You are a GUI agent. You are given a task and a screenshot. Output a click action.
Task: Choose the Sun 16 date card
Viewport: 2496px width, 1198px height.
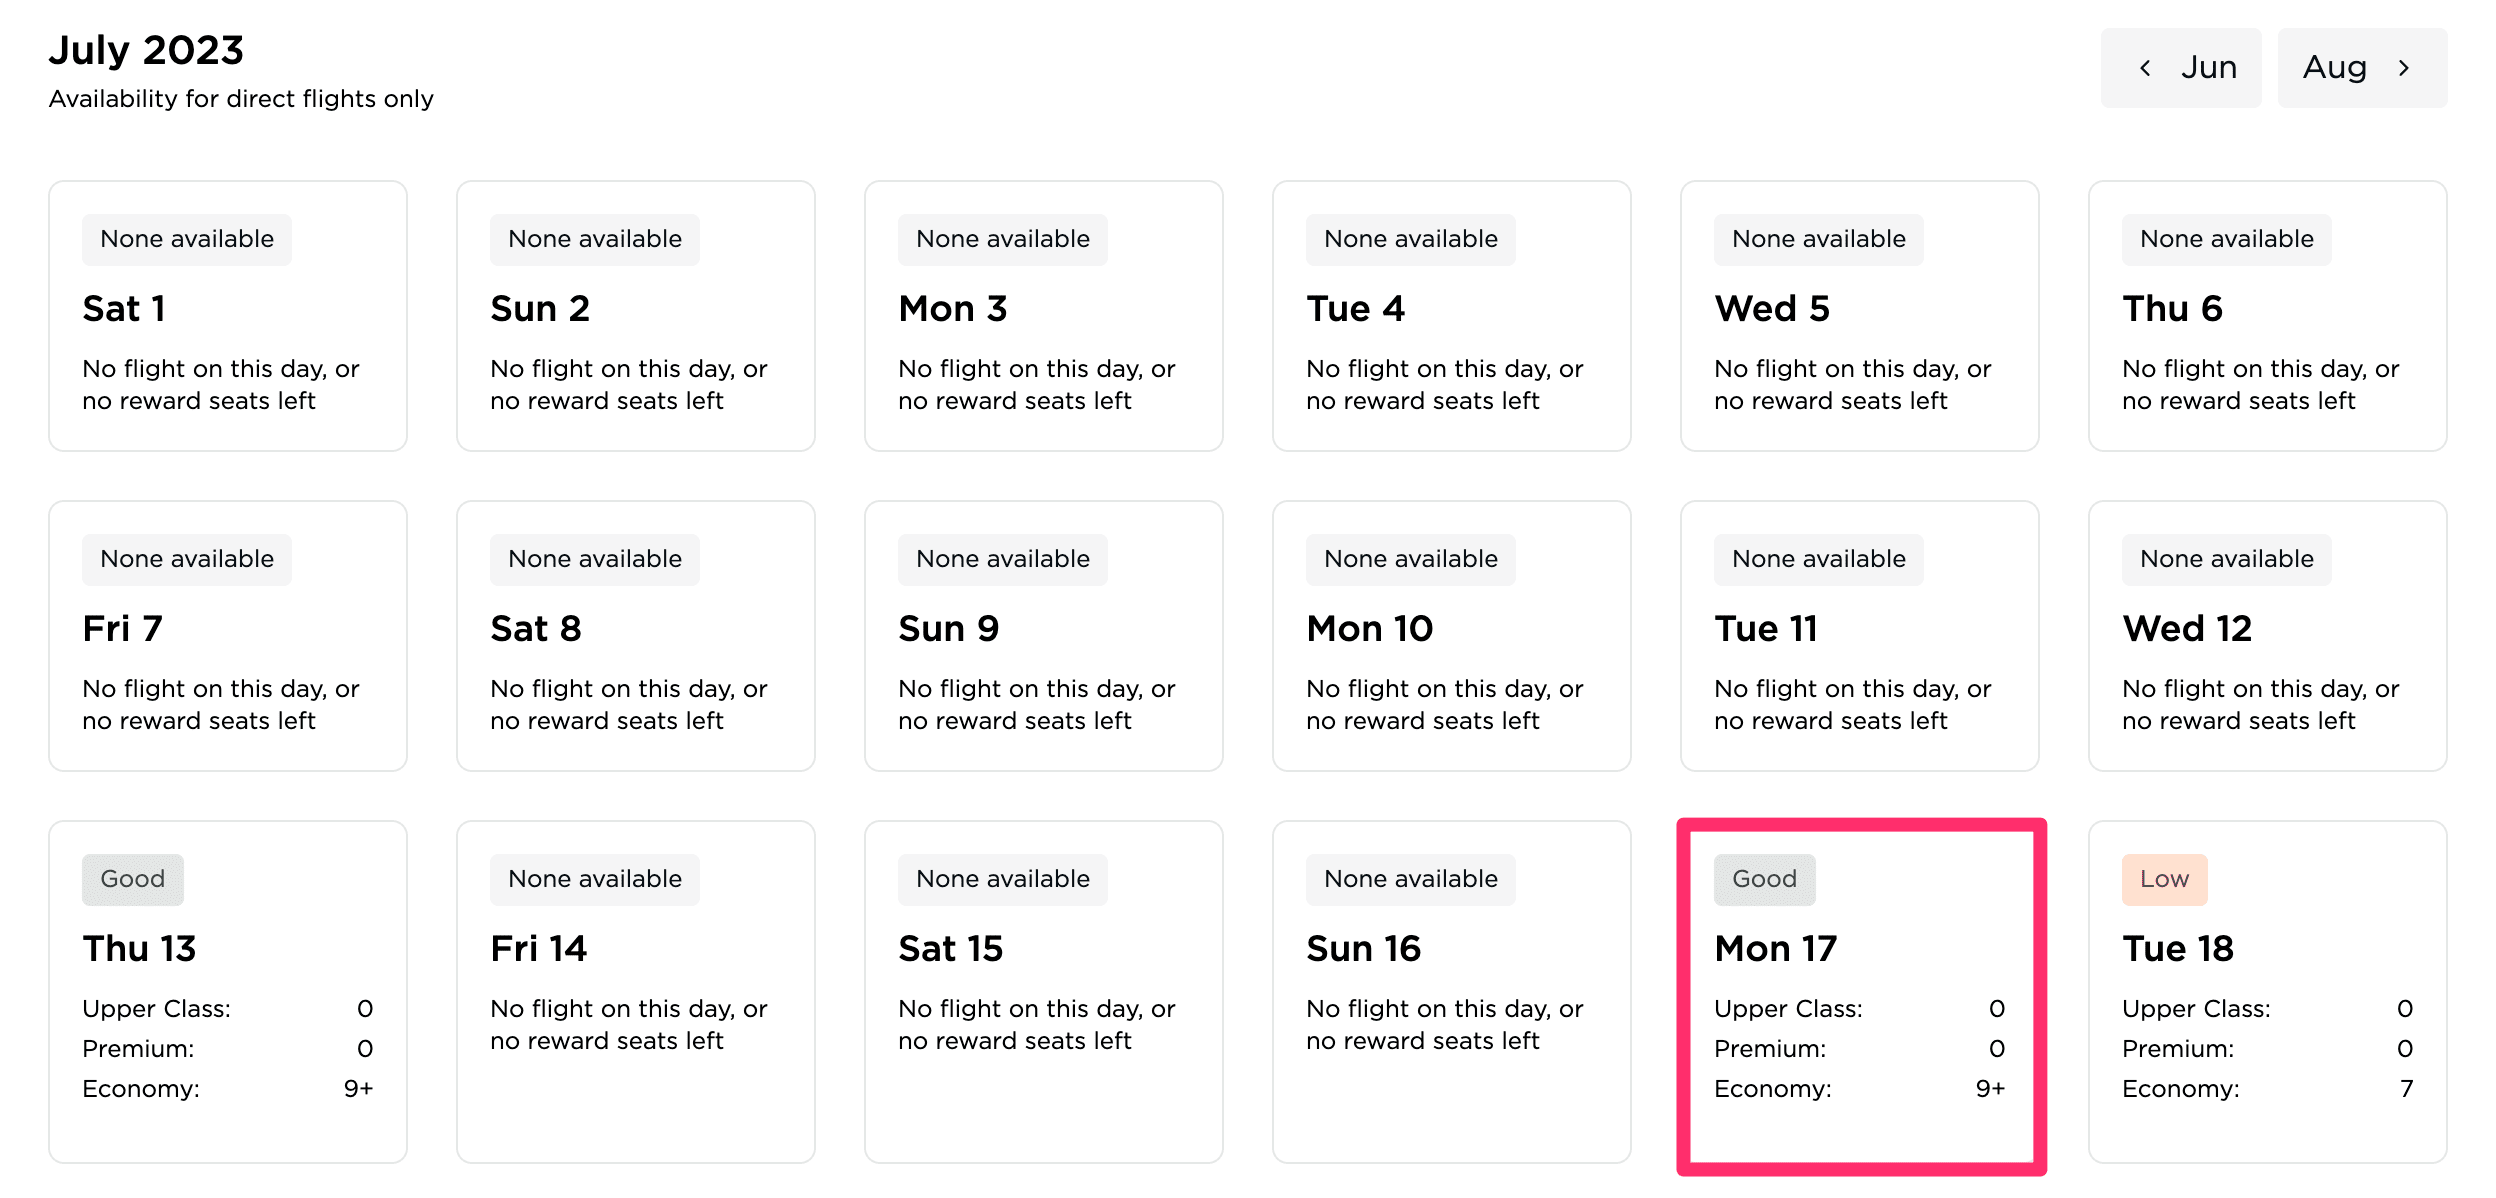point(1451,991)
